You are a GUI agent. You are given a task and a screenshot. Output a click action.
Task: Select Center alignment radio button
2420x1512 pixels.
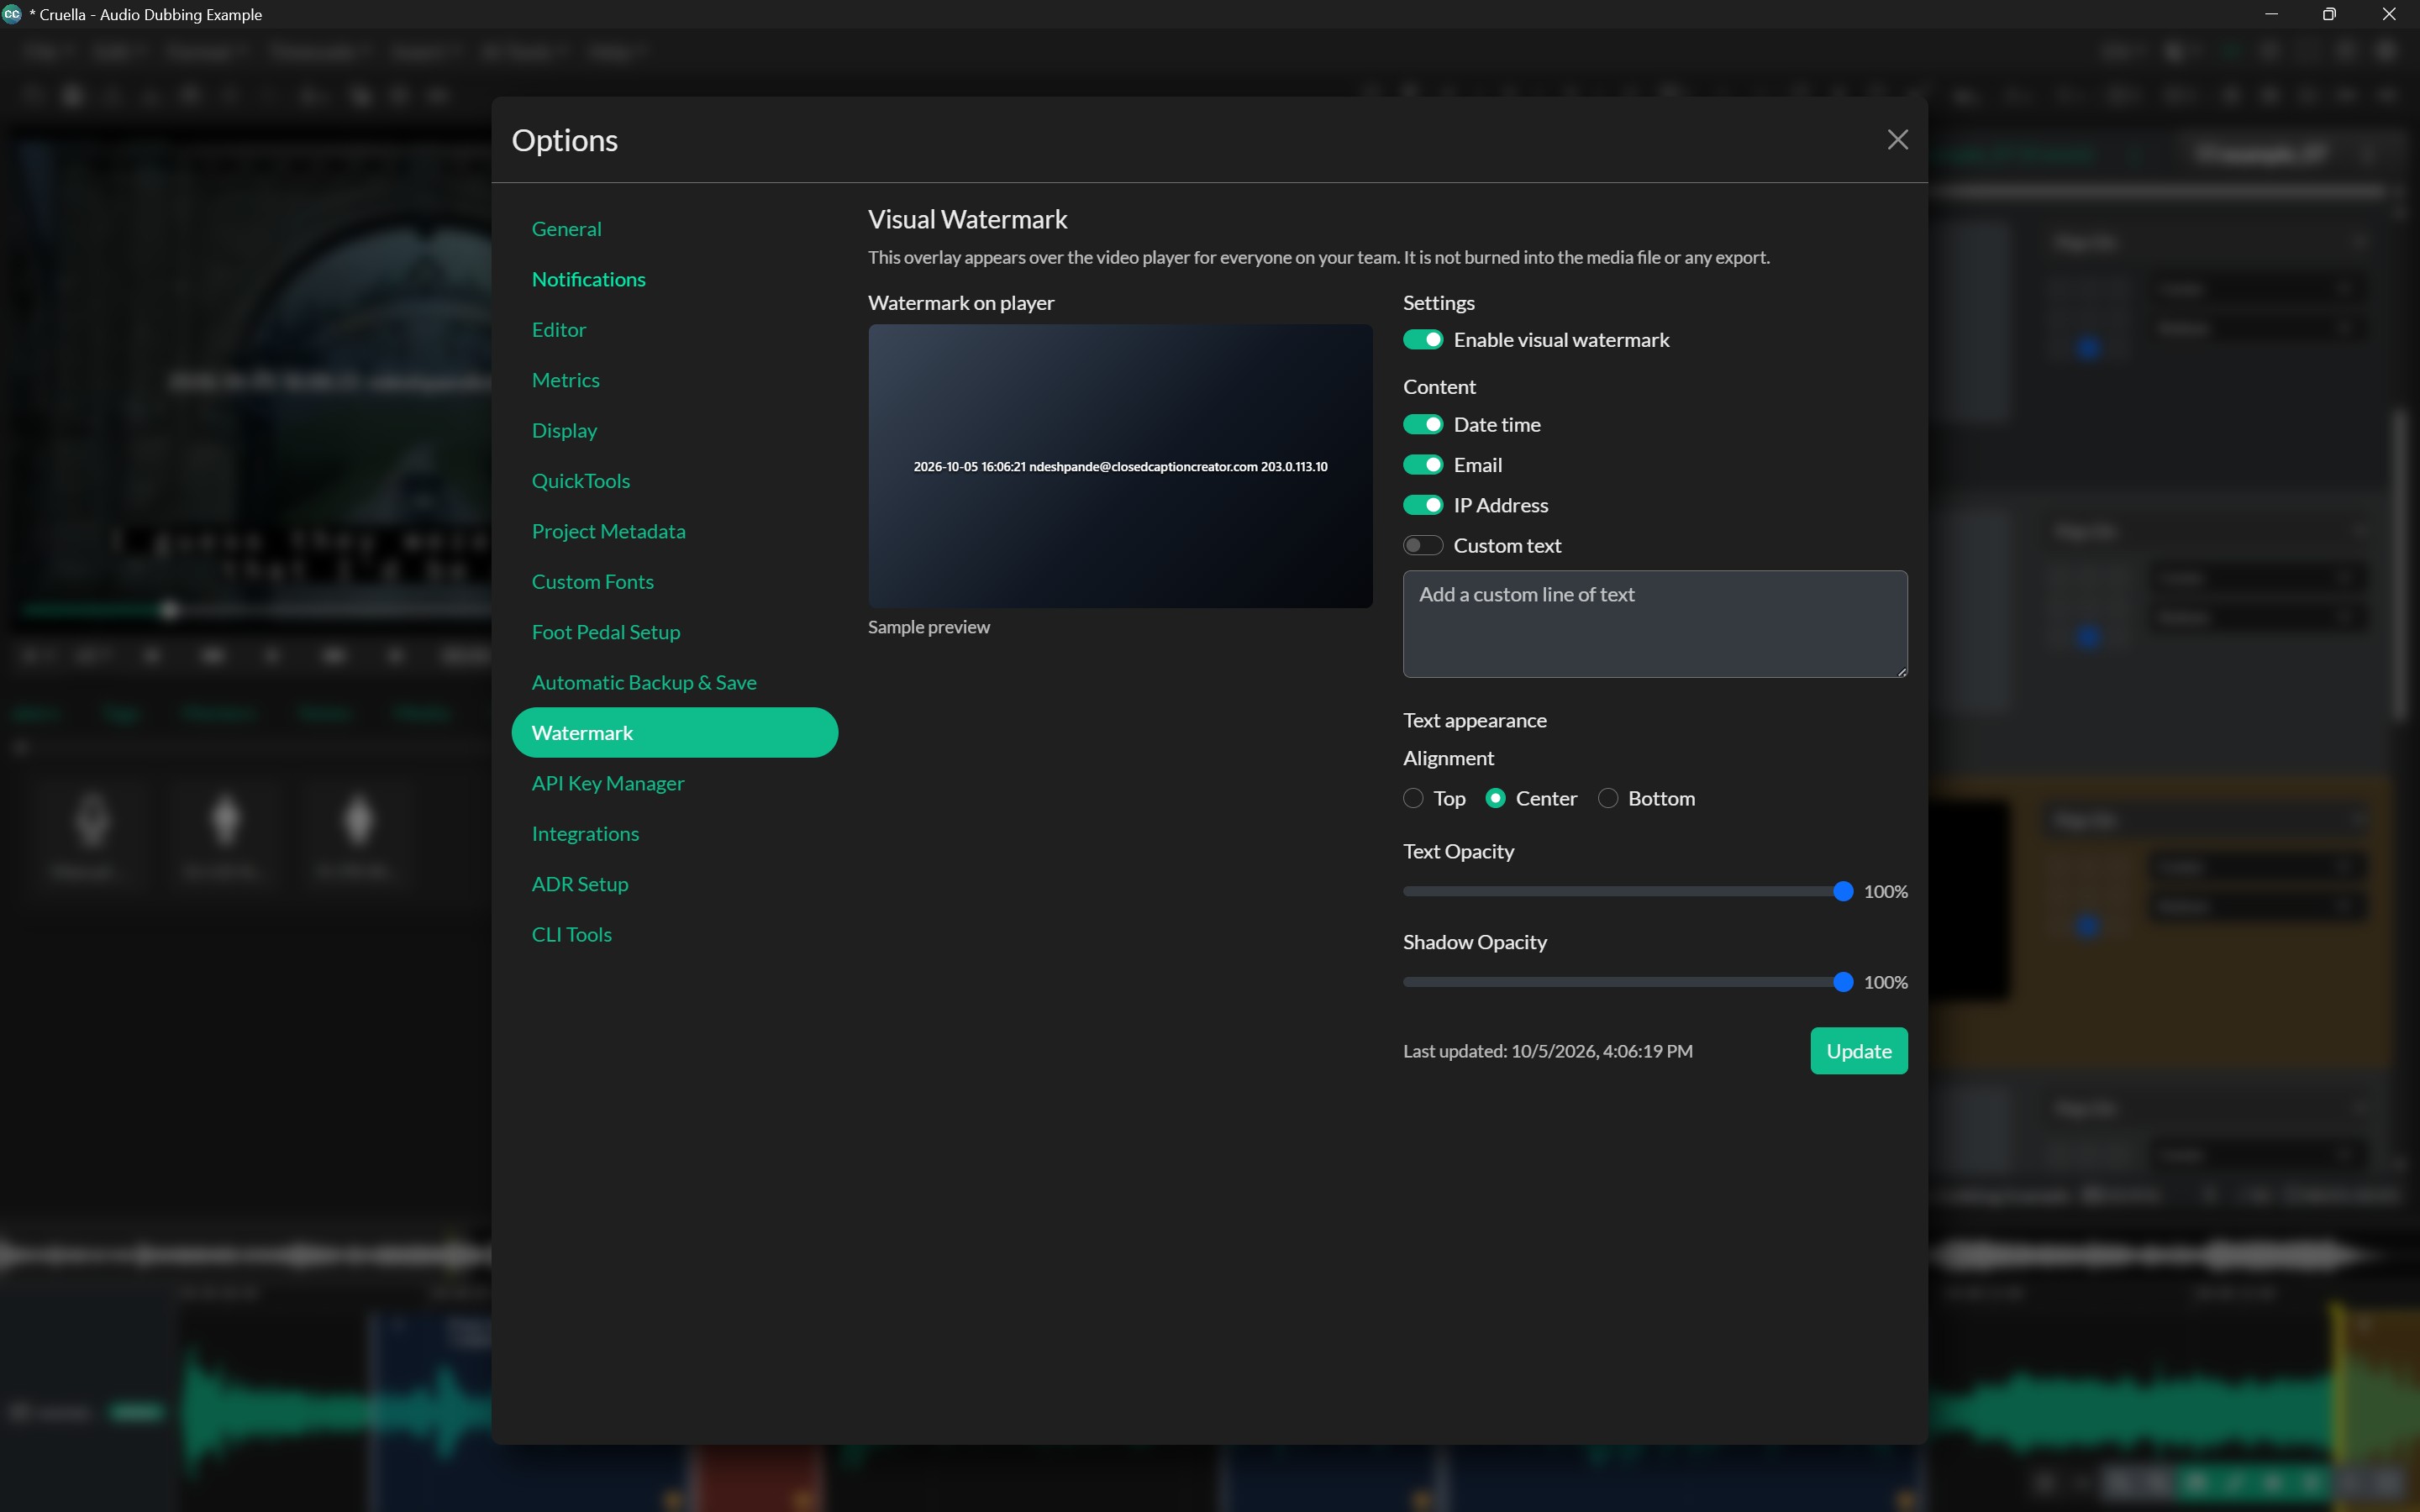[x=1495, y=798]
